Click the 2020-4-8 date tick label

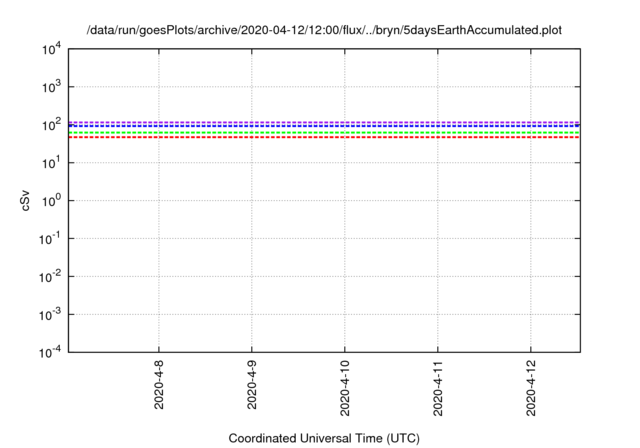[x=159, y=385]
